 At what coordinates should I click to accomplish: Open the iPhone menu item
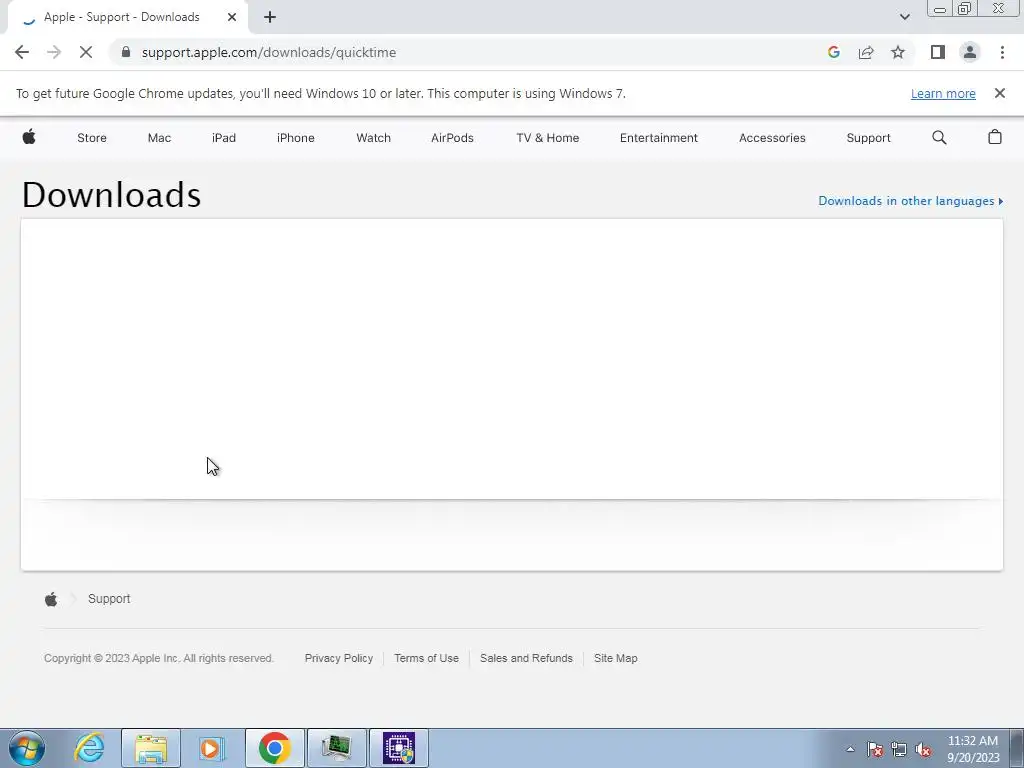point(295,138)
